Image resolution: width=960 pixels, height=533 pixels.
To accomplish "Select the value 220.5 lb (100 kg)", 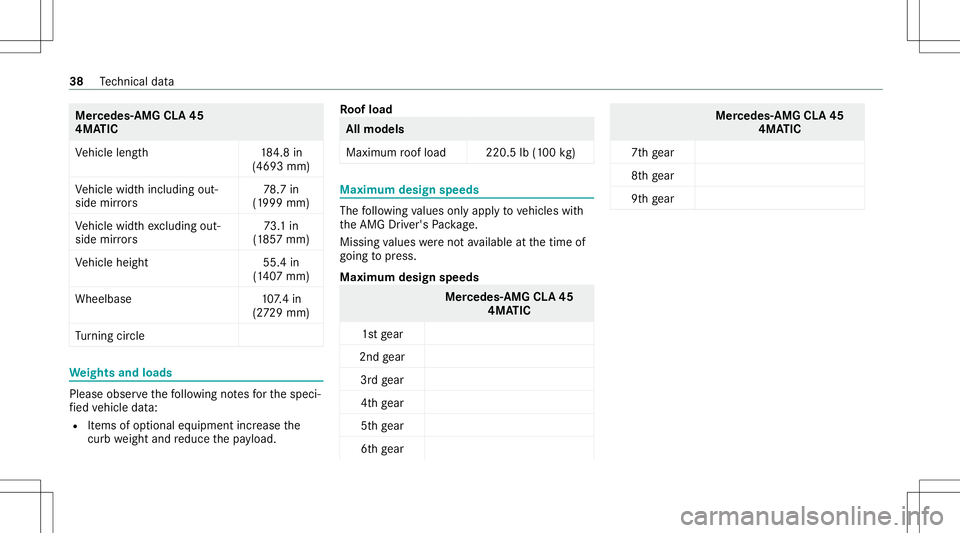I will 530,152.
